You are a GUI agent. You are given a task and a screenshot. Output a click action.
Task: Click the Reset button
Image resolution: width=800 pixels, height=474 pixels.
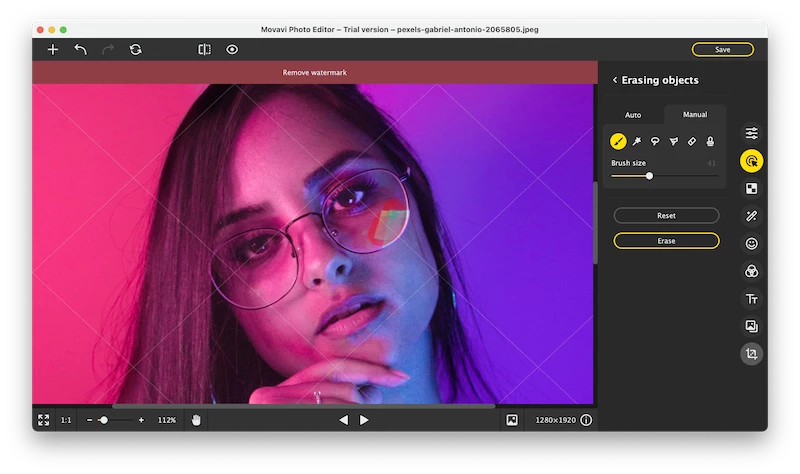[x=666, y=216]
